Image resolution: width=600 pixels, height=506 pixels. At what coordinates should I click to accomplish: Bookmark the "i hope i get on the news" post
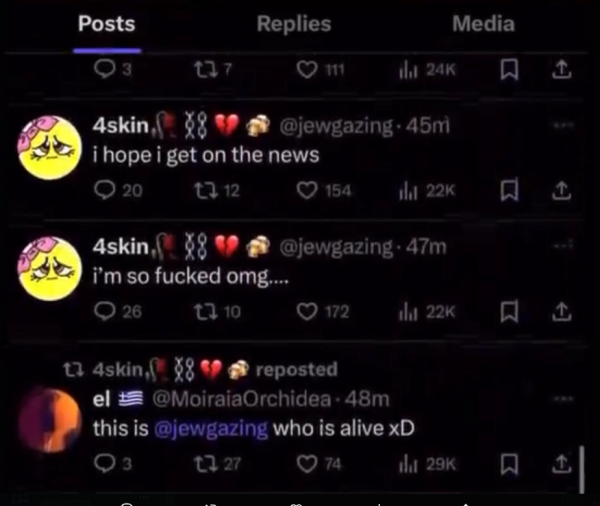pyautogui.click(x=509, y=190)
